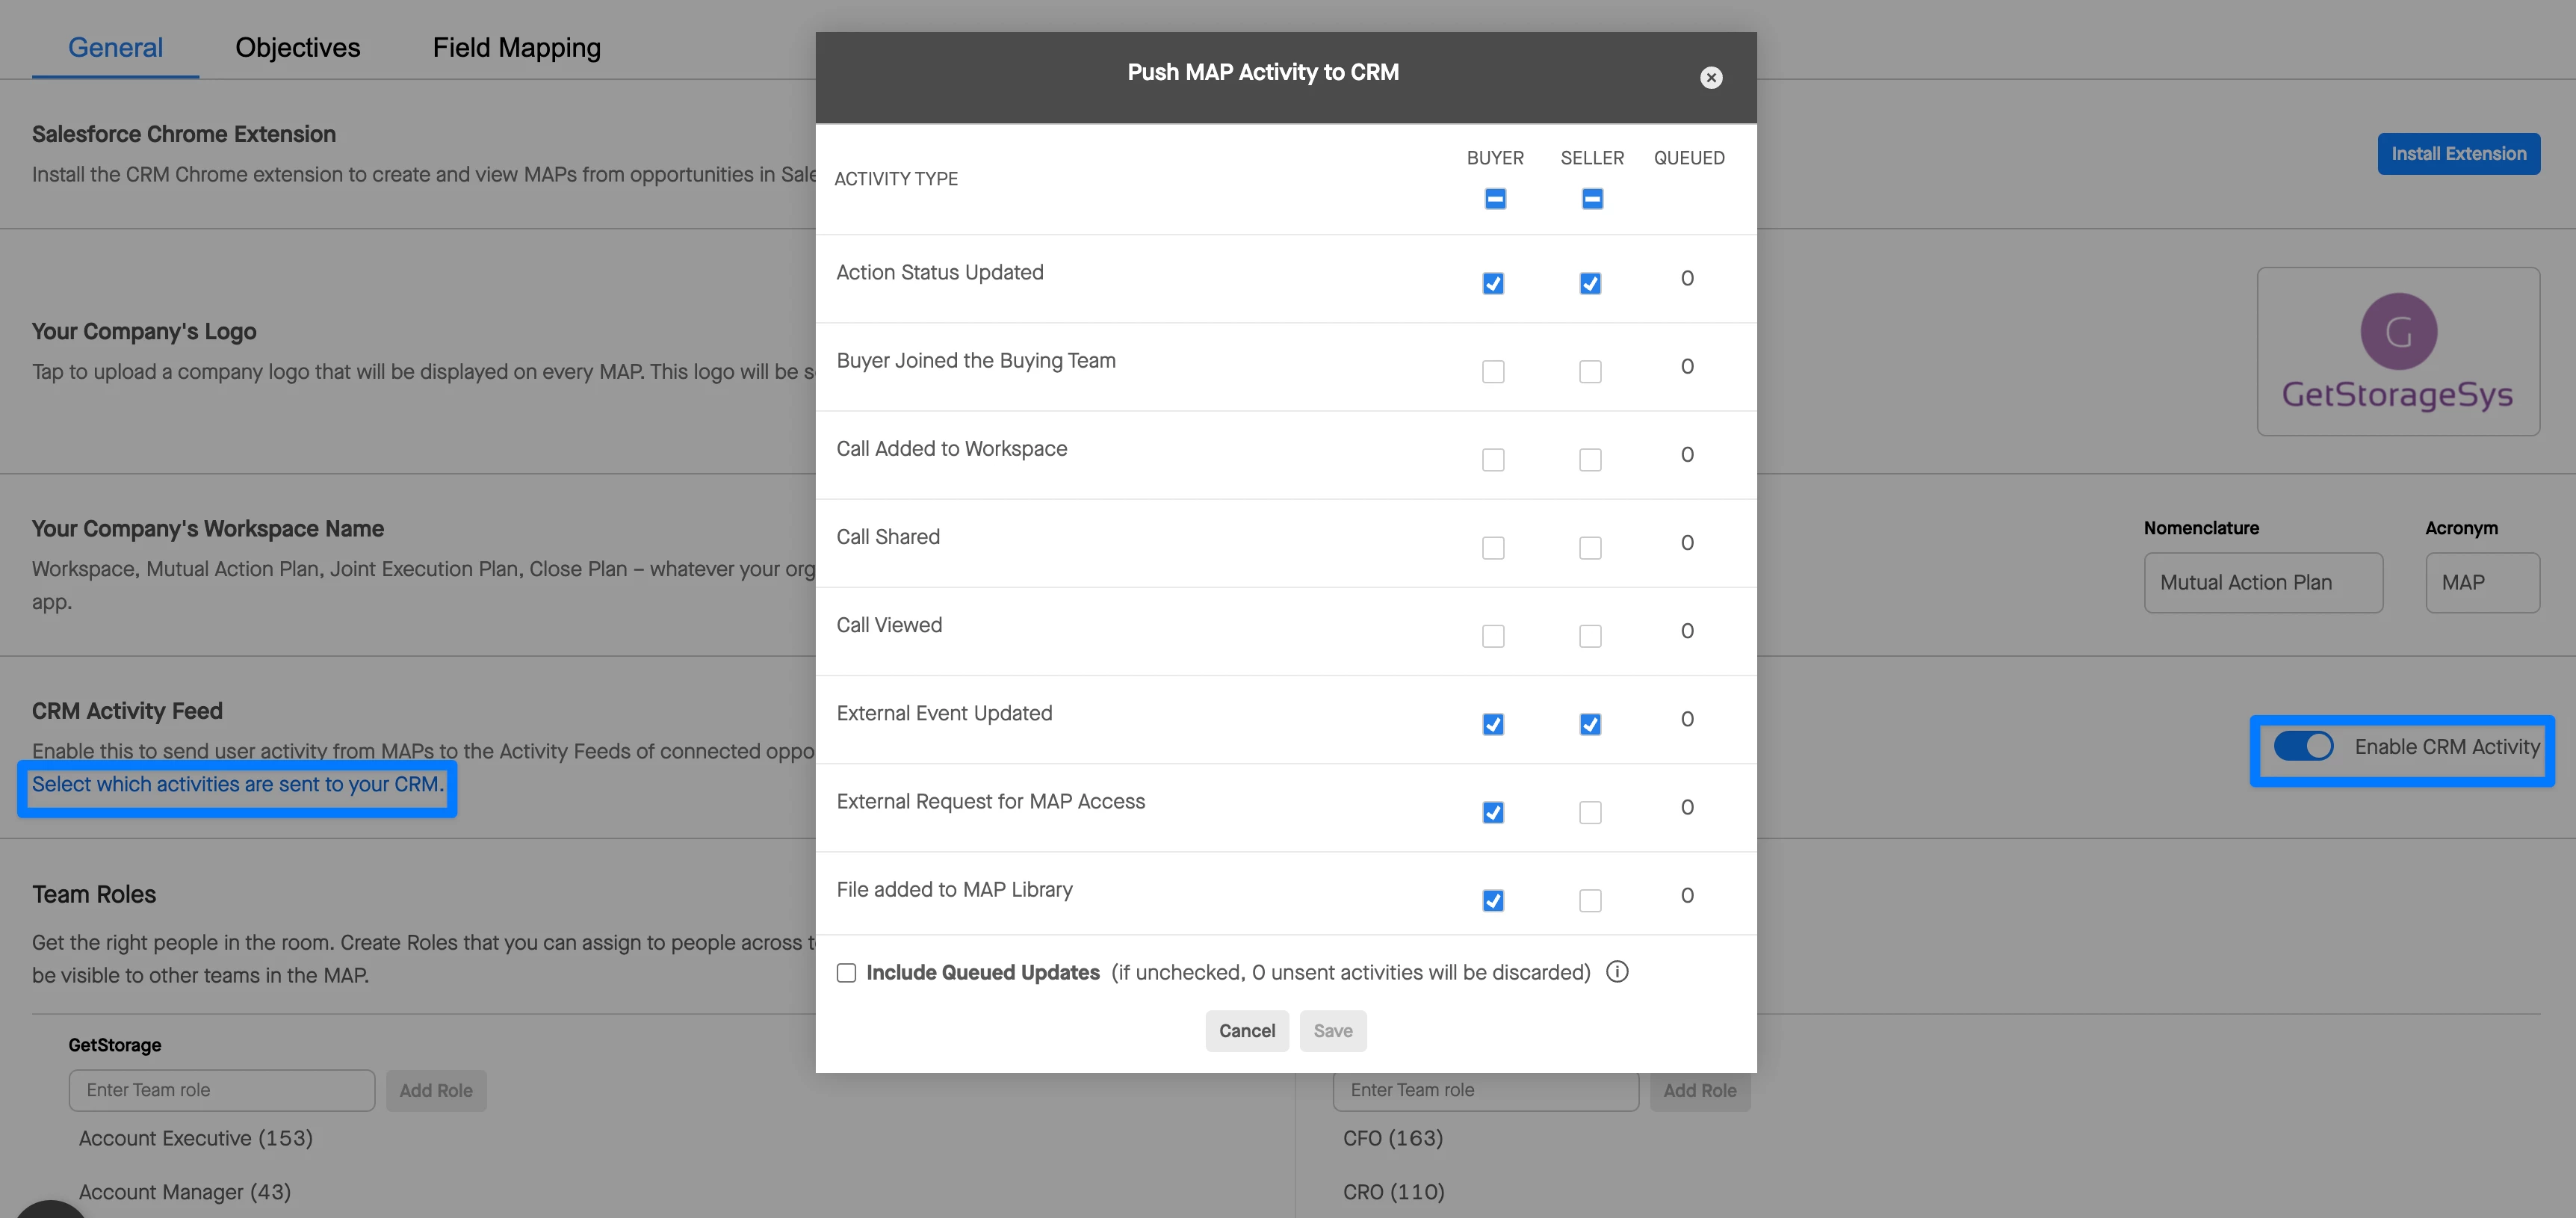Screen dimensions: 2576x1218
Task: Uncheck Buyer for Action Status Updated
Action: [x=1493, y=284]
